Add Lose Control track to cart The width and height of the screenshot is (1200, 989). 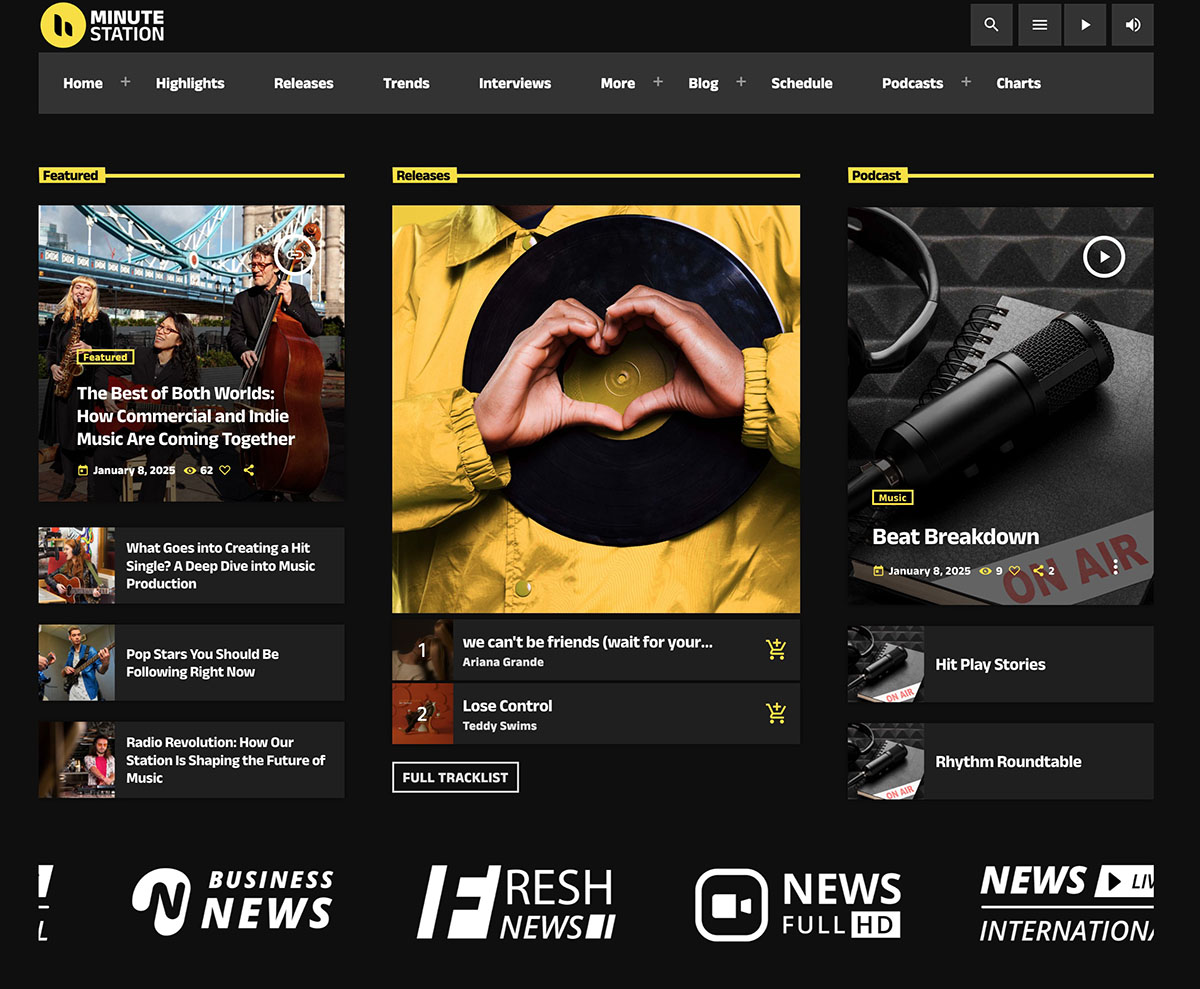776,714
